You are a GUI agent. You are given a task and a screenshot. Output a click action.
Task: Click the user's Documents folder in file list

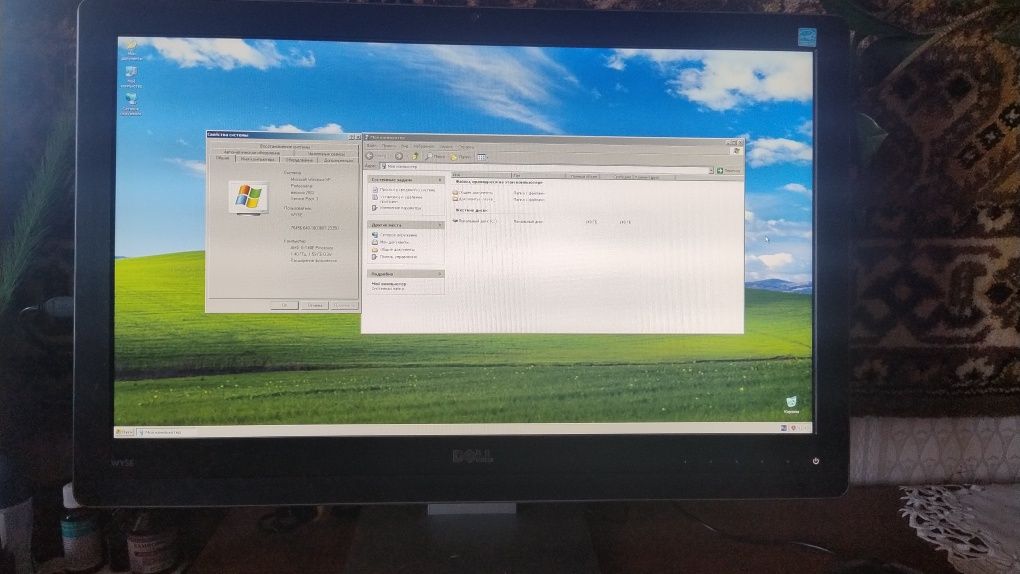click(x=473, y=199)
